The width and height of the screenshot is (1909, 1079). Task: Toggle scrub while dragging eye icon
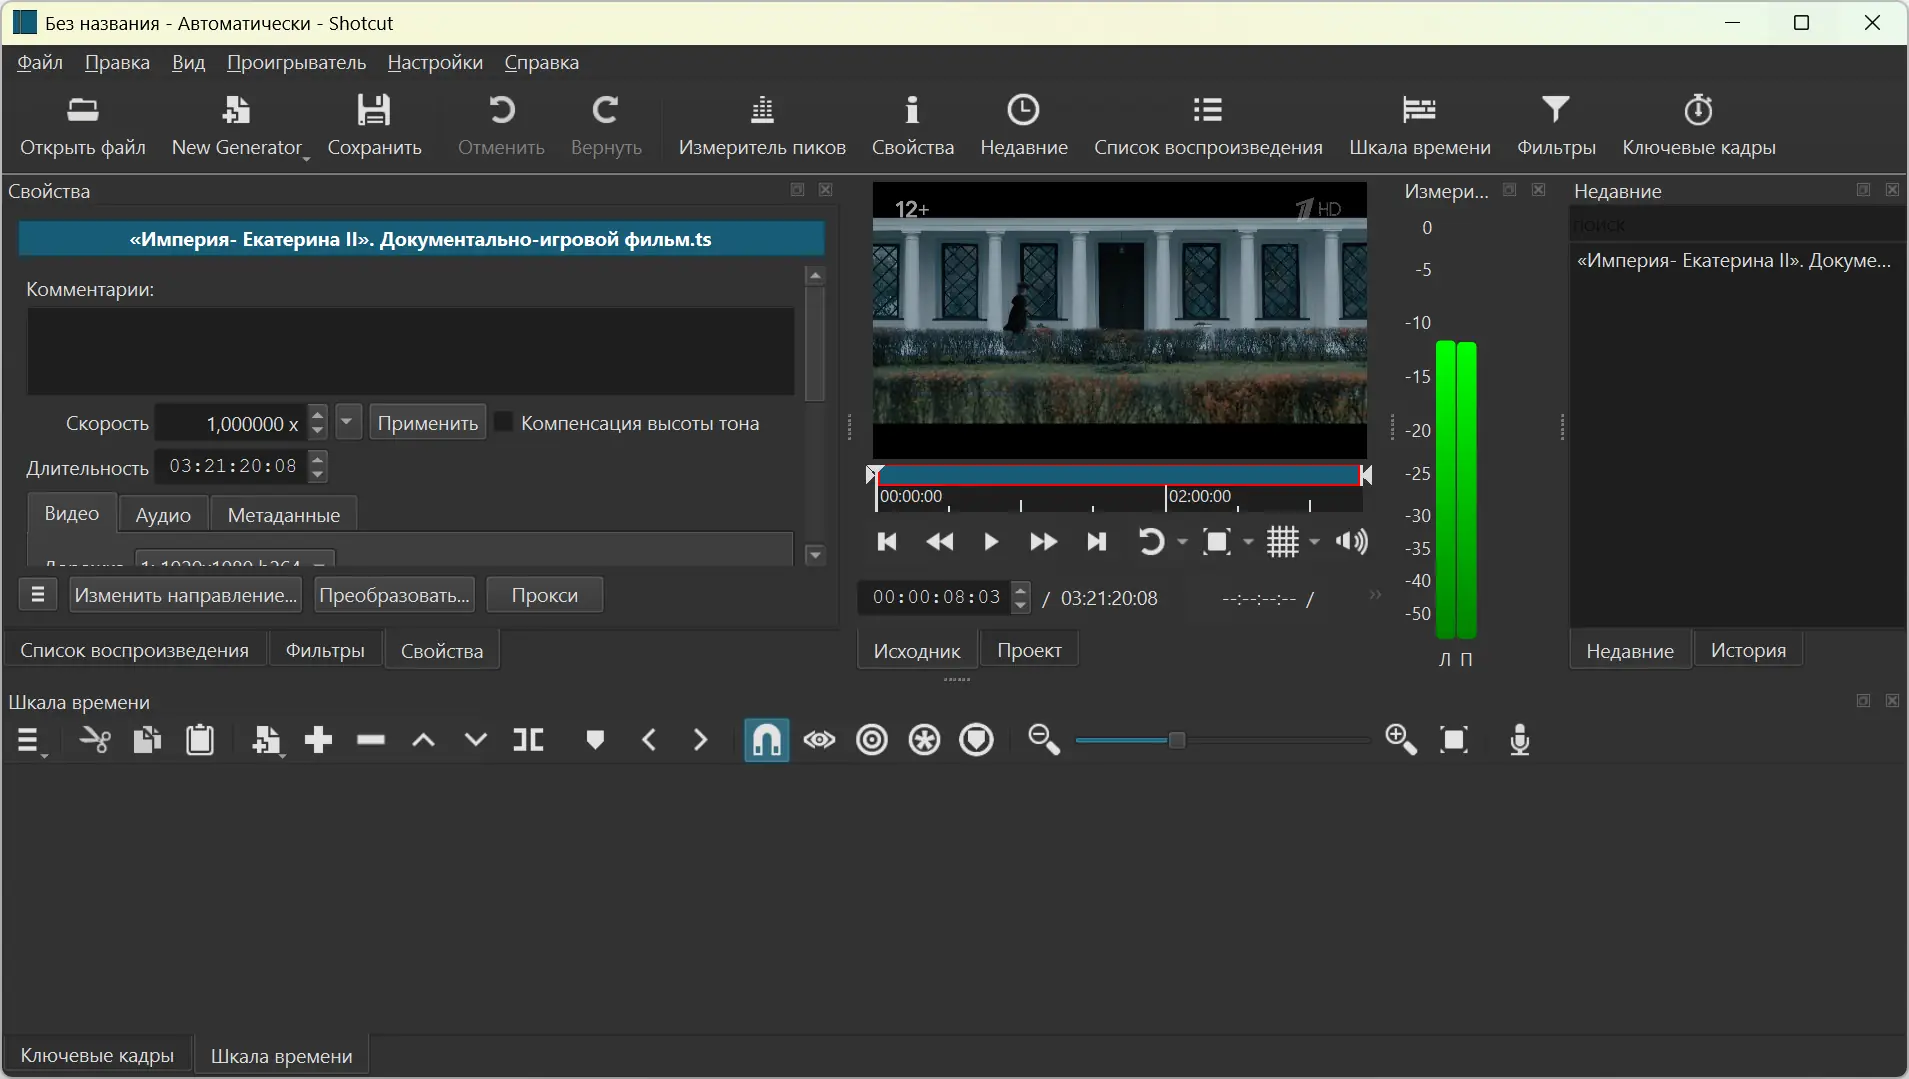(x=819, y=740)
